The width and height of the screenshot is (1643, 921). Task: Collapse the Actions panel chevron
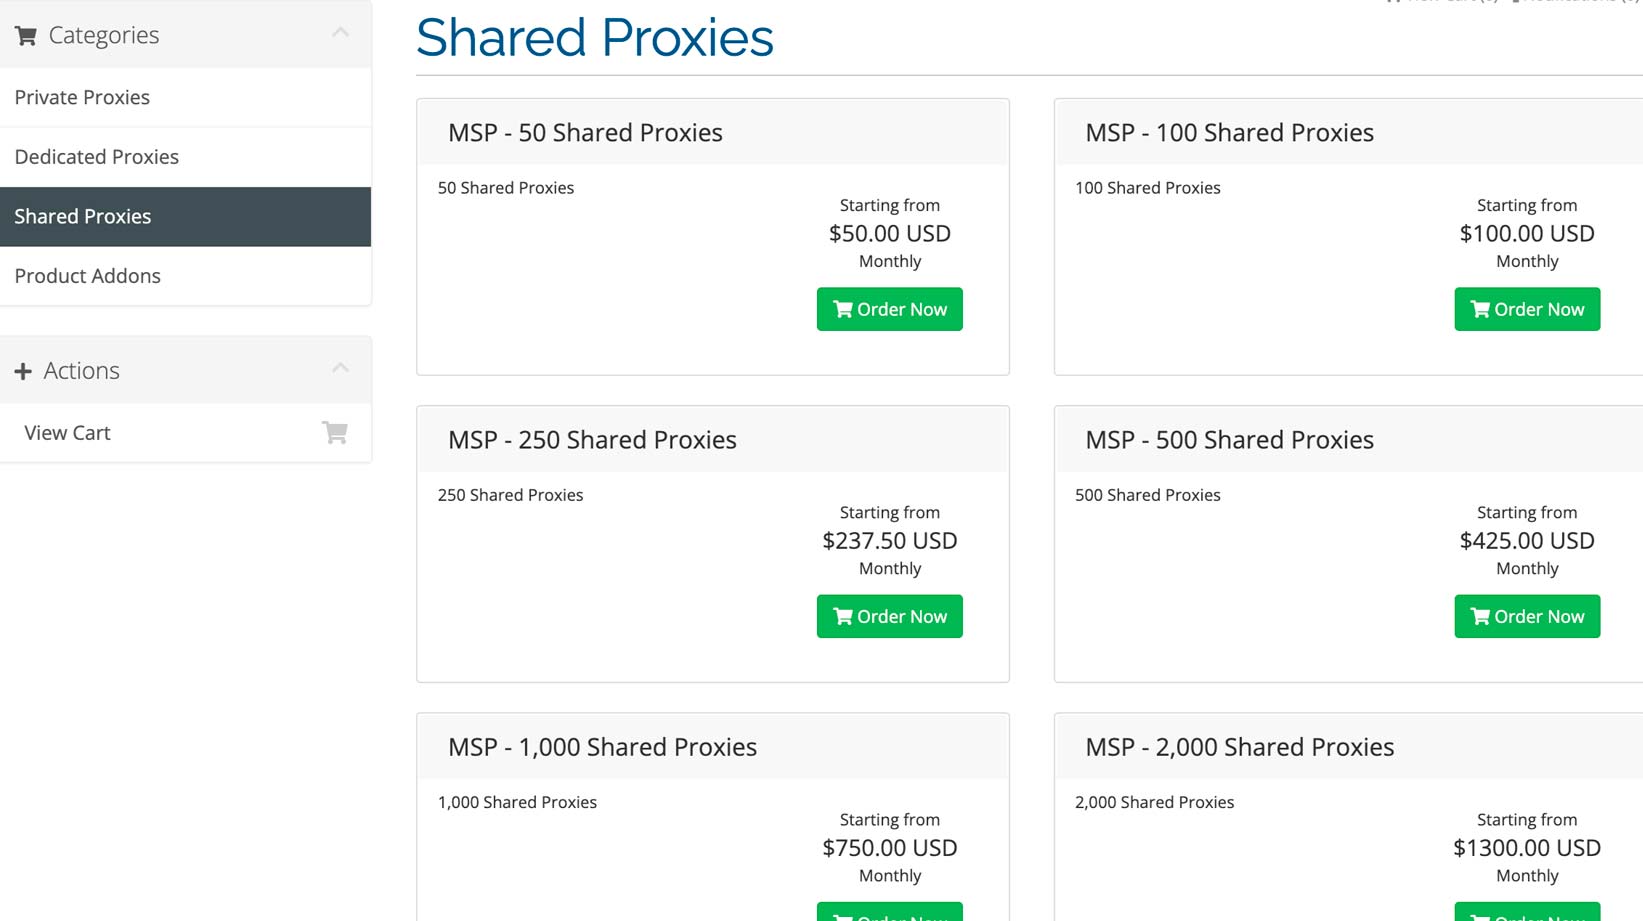(340, 368)
